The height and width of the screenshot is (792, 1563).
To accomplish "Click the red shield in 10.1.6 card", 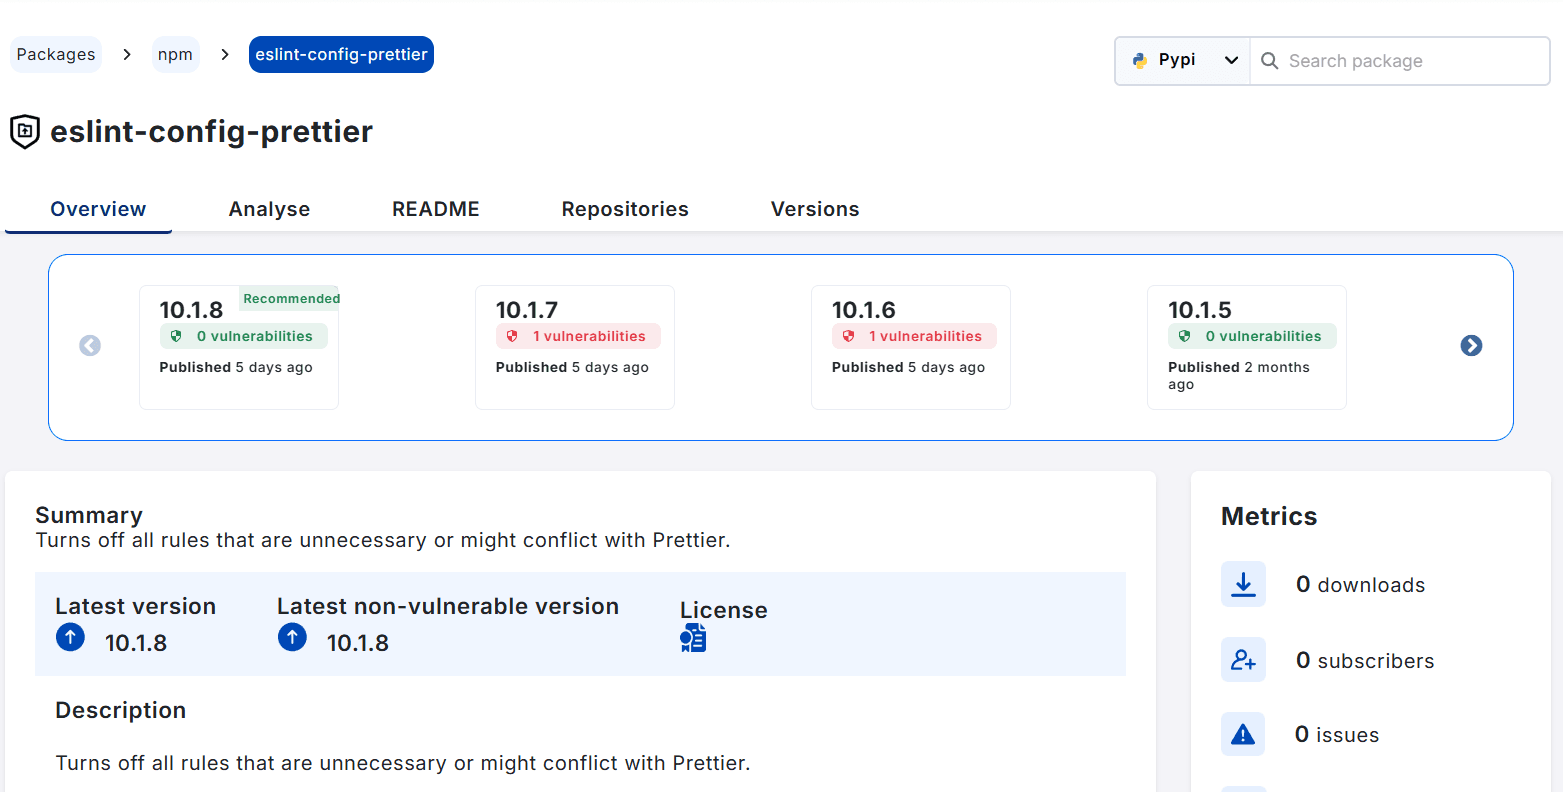I will pyautogui.click(x=849, y=336).
